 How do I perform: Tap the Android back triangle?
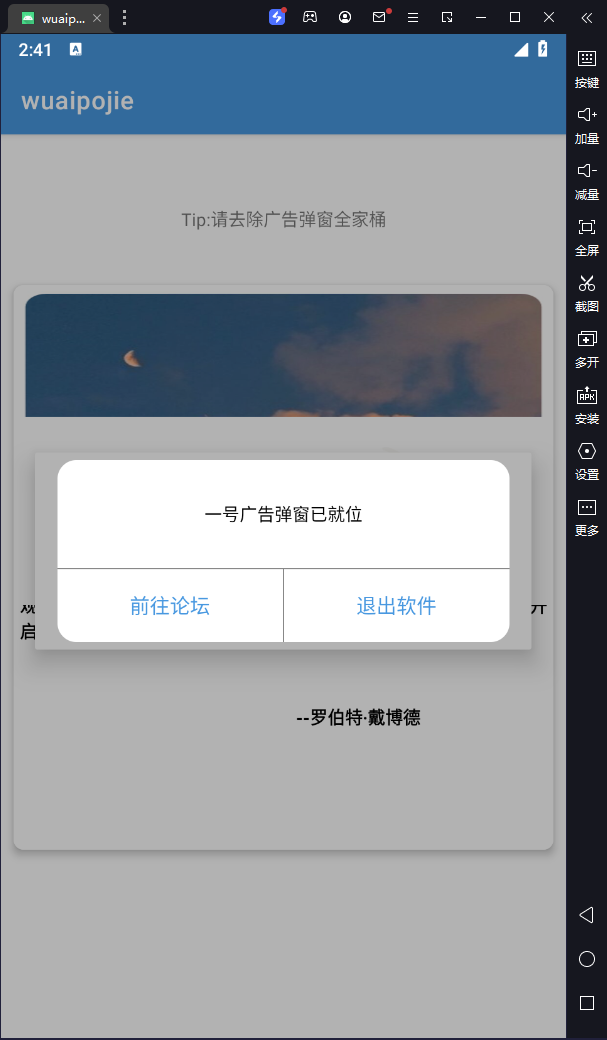[586, 915]
